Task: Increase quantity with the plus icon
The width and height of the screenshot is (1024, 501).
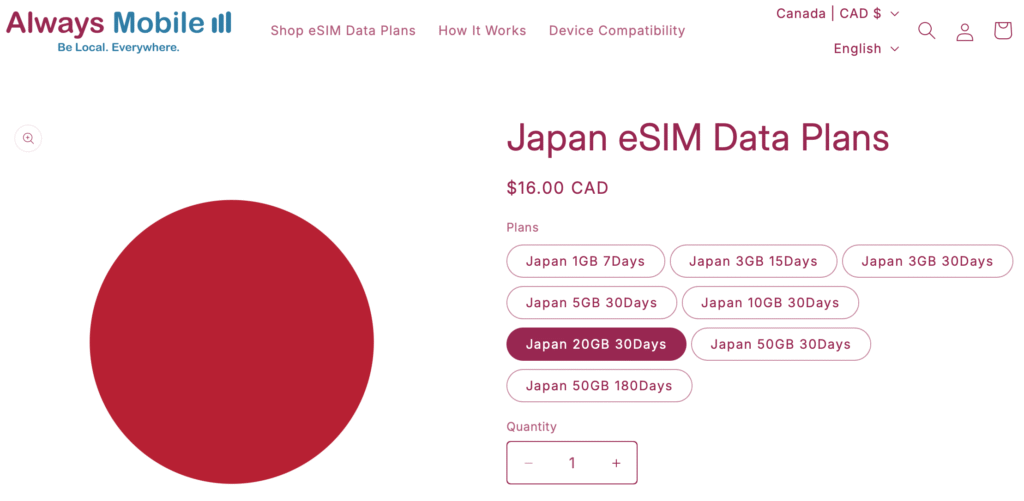Action: [x=616, y=463]
